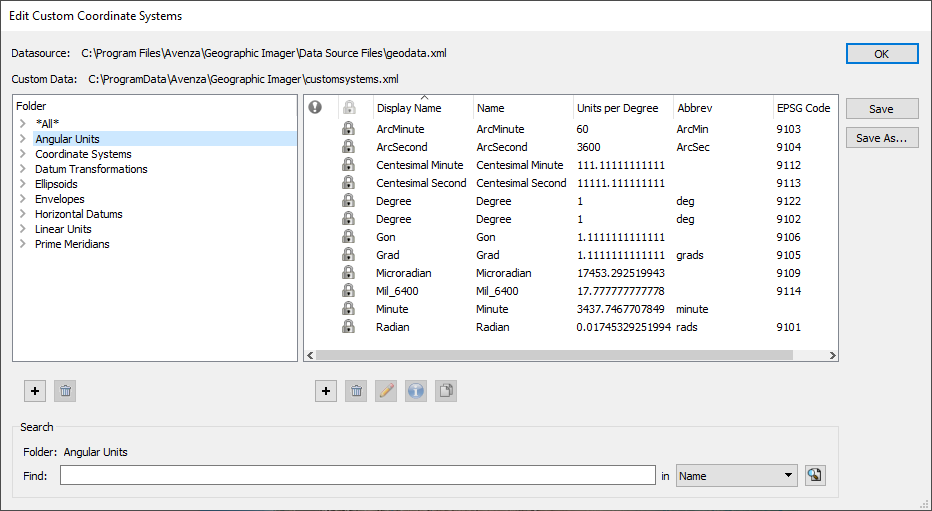Select the Linear Units folder
The width and height of the screenshot is (932, 511).
(x=63, y=229)
